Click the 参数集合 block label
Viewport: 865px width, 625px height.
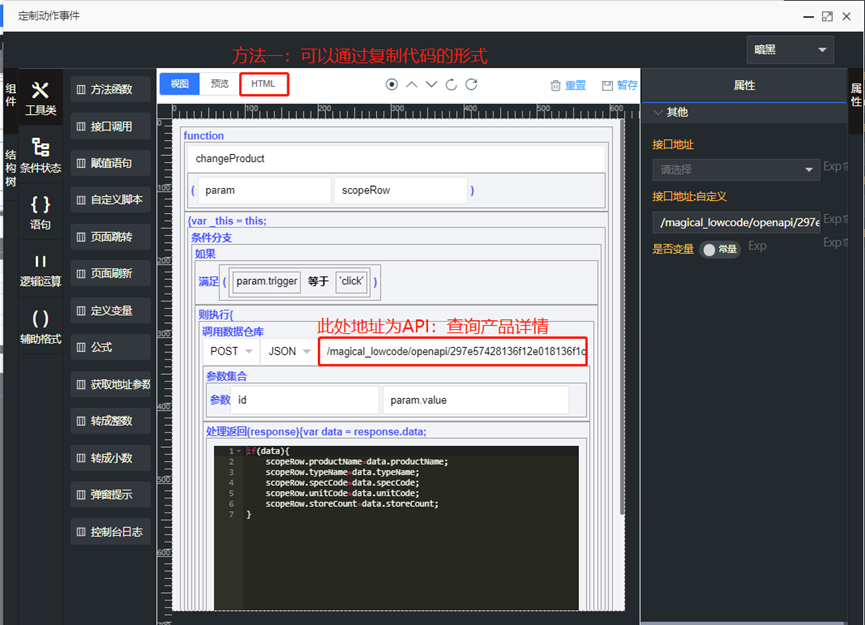pyautogui.click(x=227, y=376)
